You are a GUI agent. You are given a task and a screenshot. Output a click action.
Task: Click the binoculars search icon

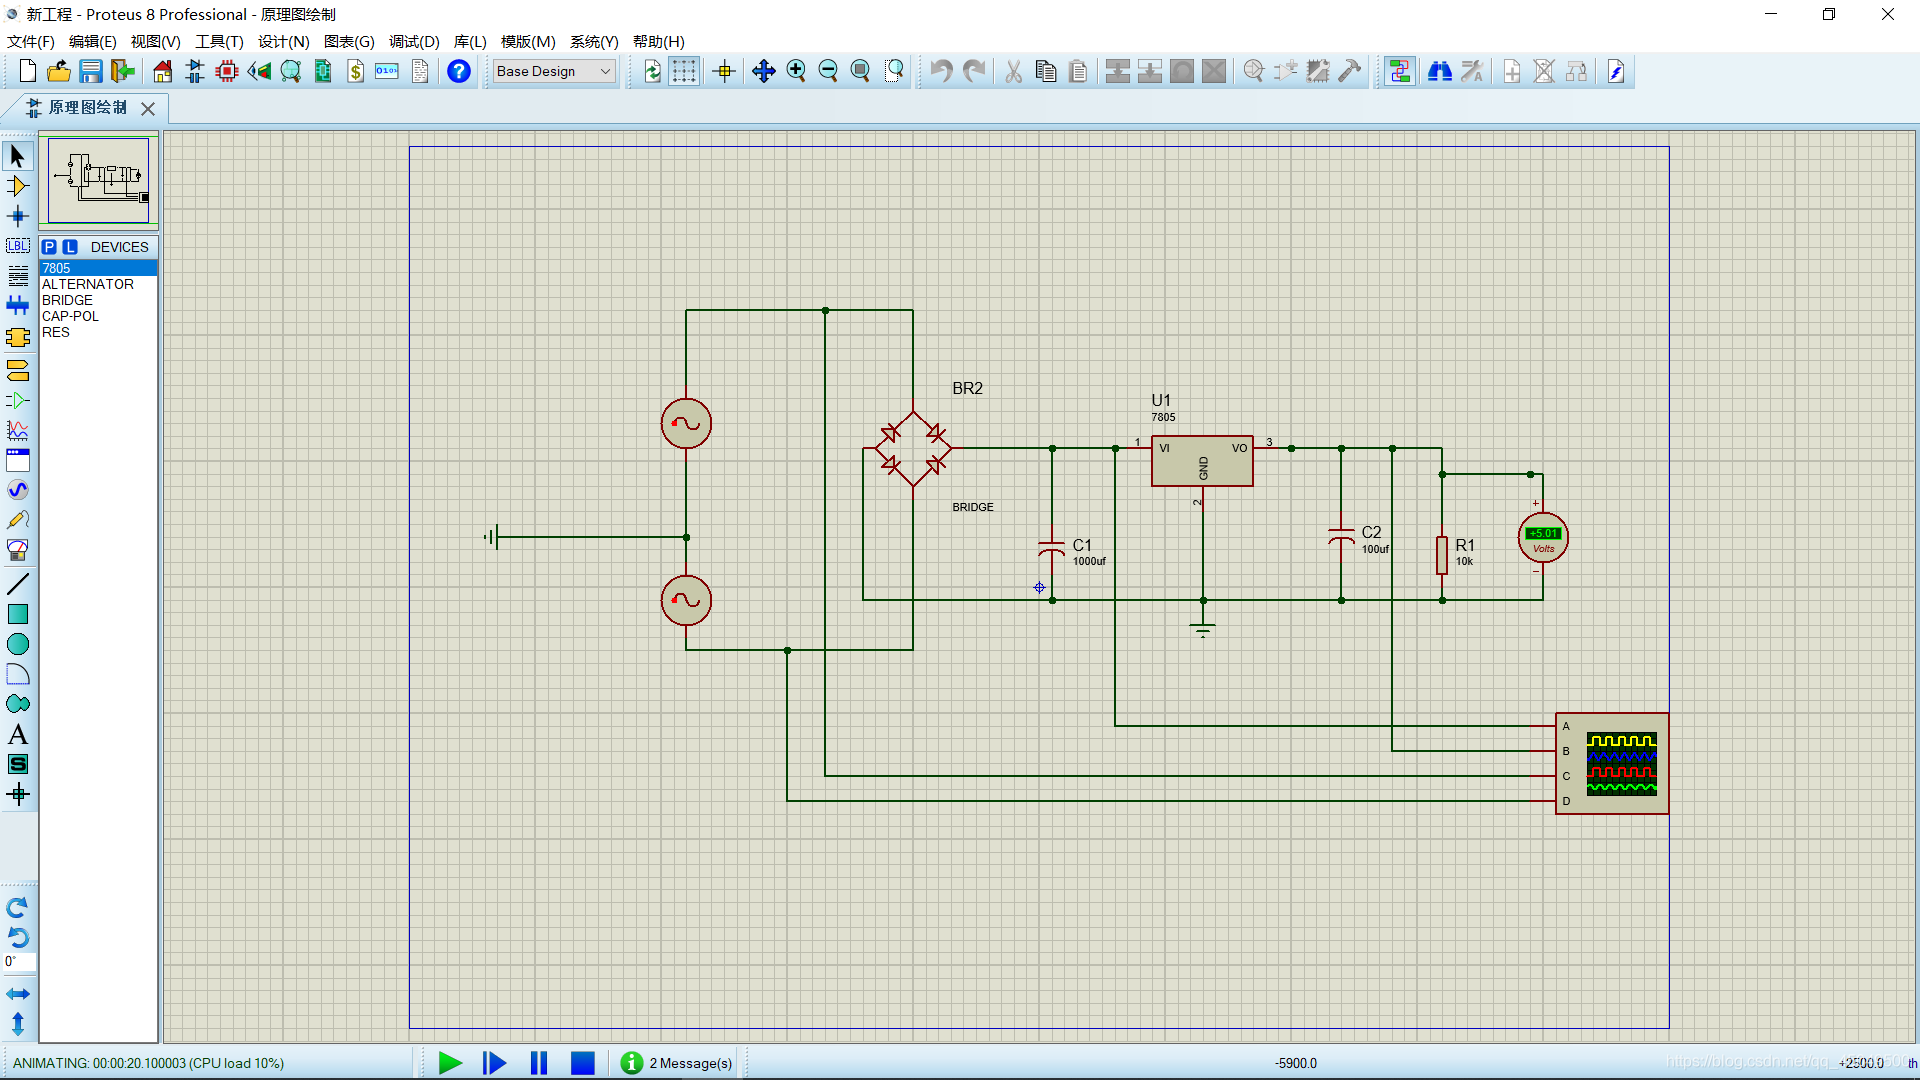(x=1439, y=71)
